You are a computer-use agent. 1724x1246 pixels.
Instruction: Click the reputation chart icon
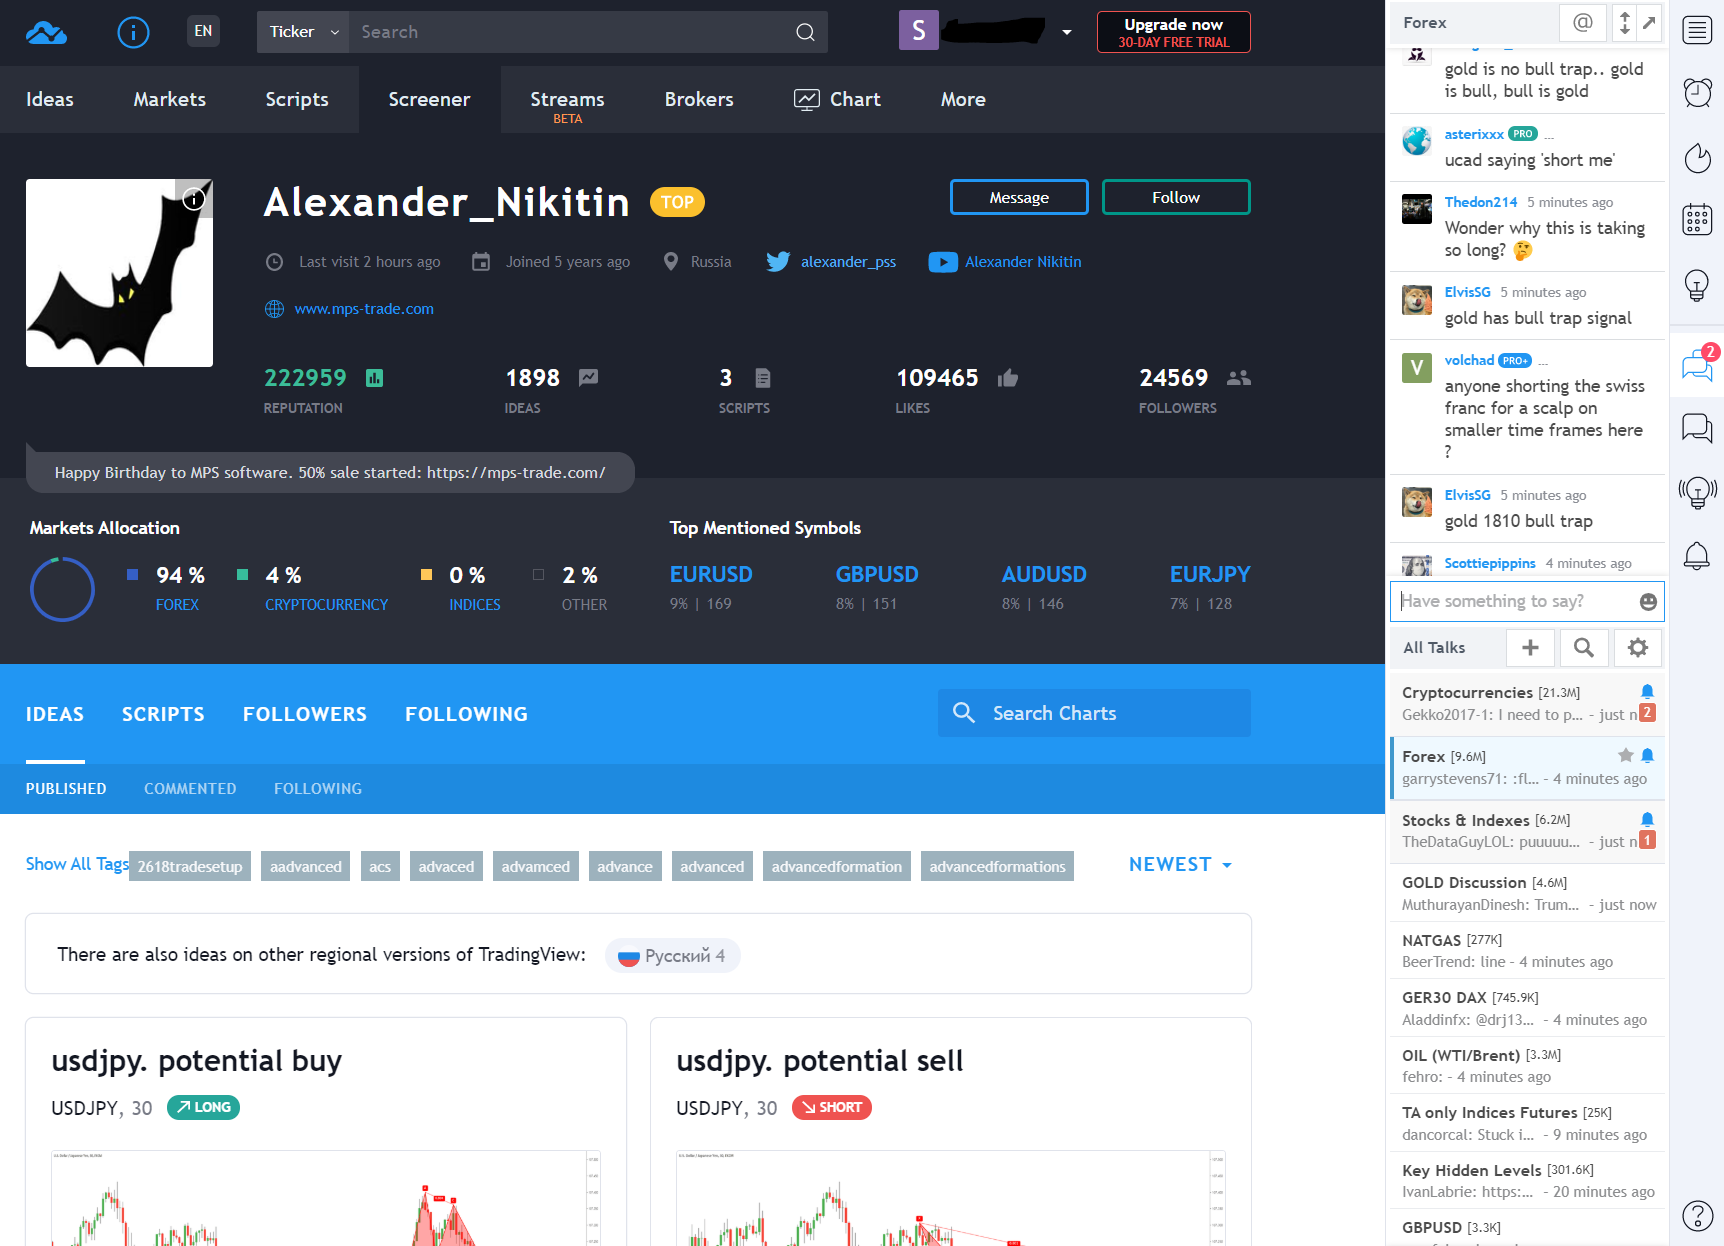coord(374,378)
